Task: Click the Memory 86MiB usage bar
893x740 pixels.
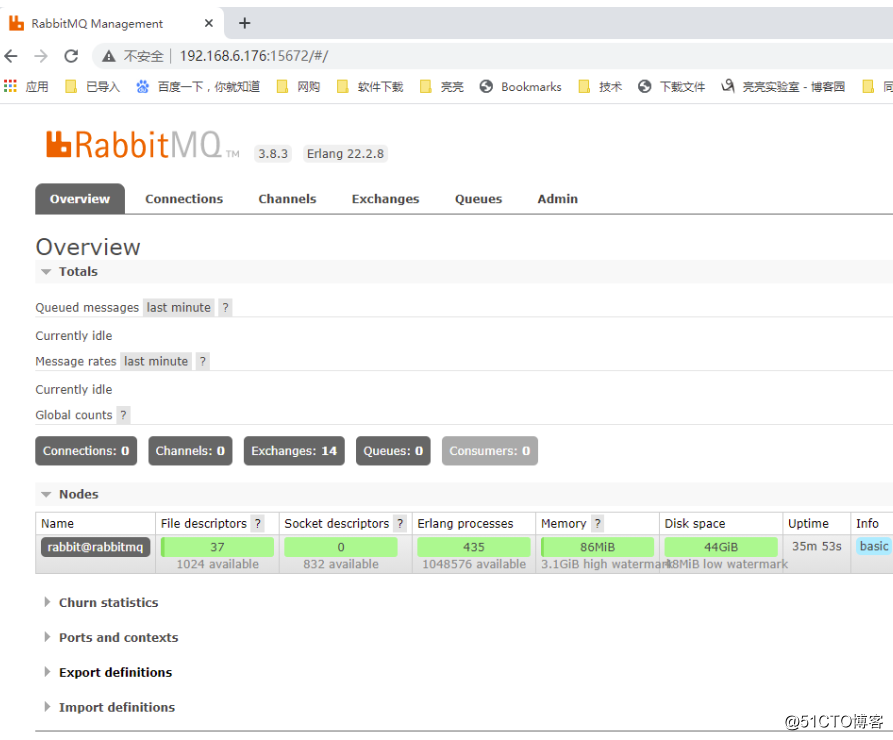Action: click(597, 547)
